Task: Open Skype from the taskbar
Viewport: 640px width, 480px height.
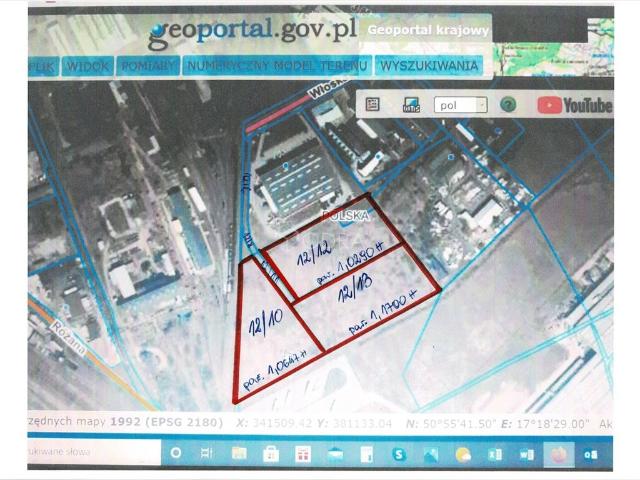Action: [399, 454]
